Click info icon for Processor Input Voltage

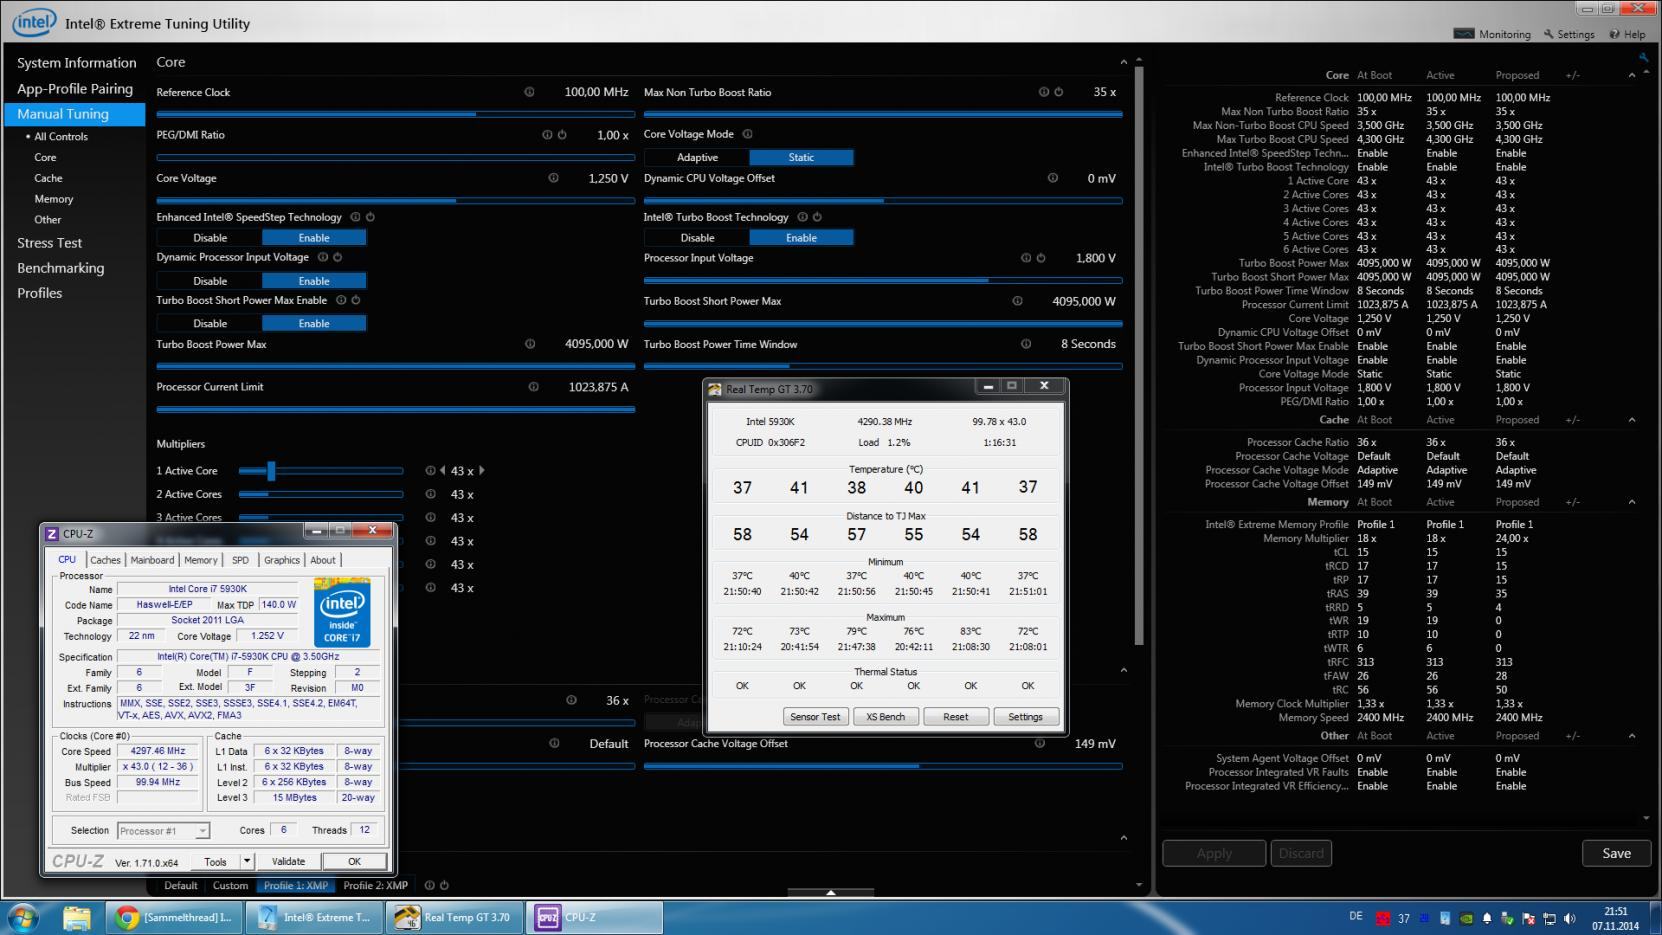click(x=1025, y=258)
